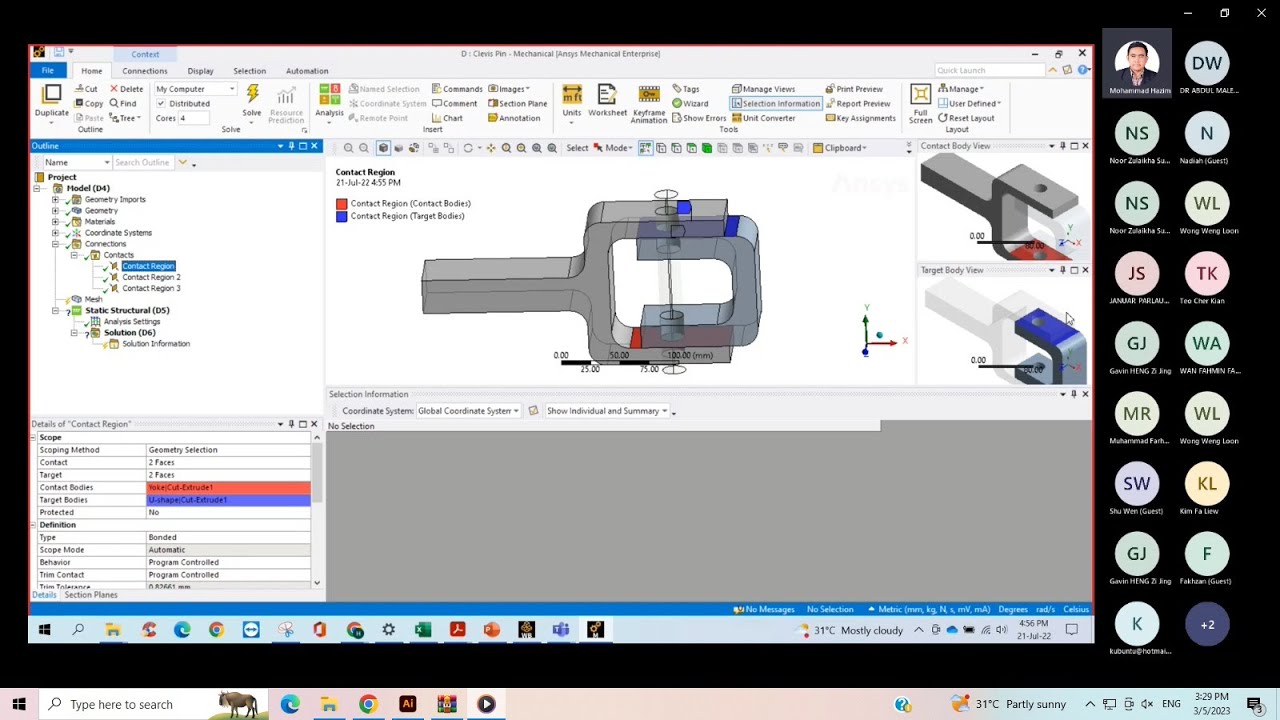Insert an Annotation
Viewport: 1280px width, 720px height.
(514, 118)
